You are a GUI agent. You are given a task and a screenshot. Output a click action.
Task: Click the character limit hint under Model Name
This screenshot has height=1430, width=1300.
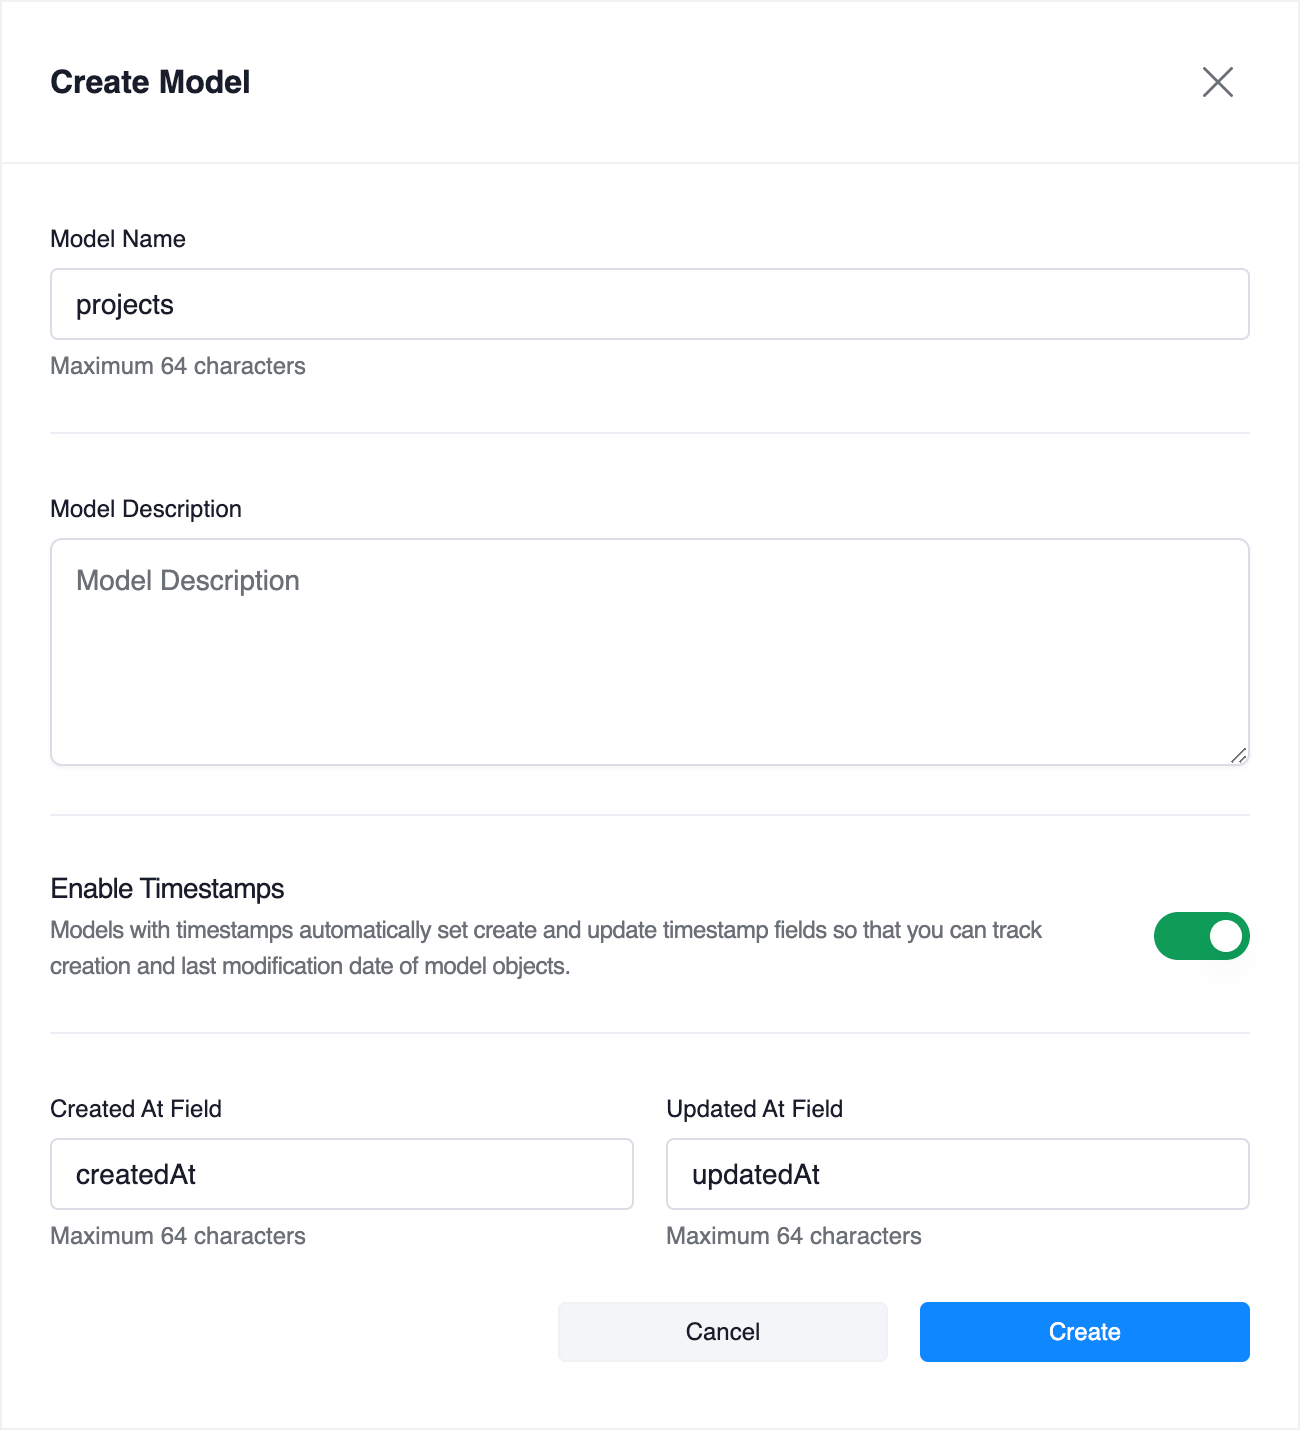pyautogui.click(x=178, y=366)
